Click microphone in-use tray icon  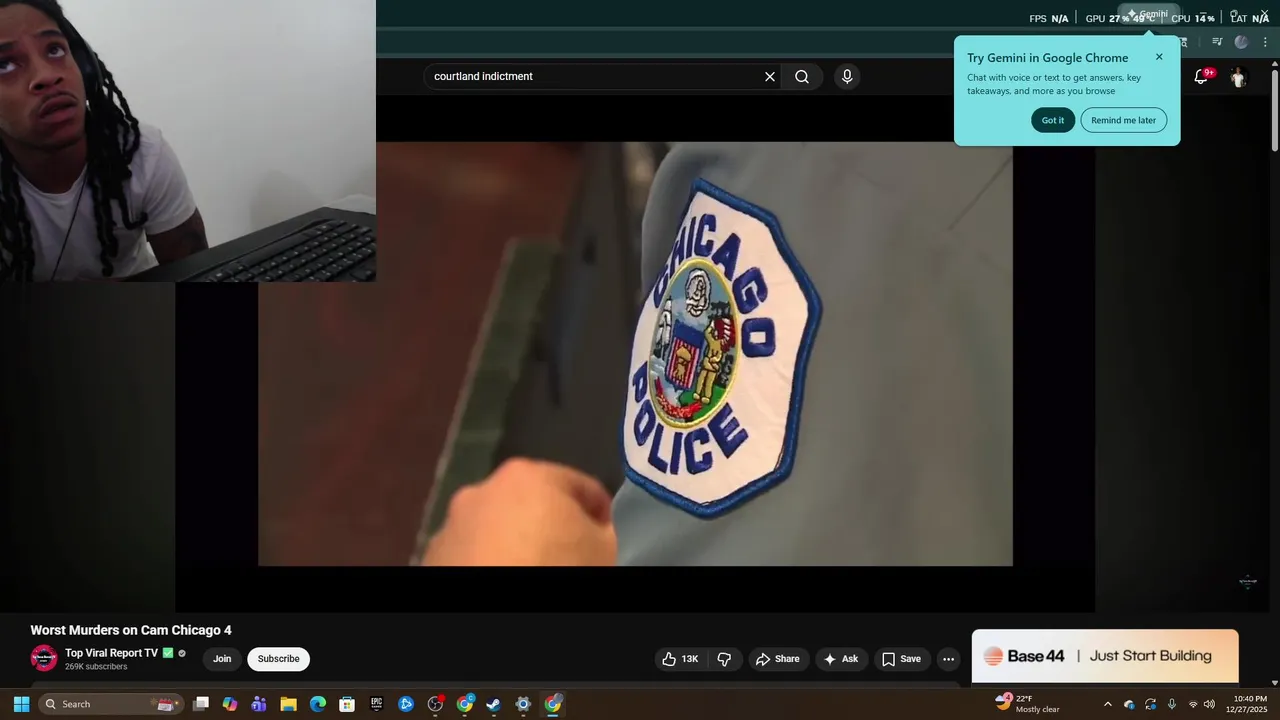coord(1171,704)
